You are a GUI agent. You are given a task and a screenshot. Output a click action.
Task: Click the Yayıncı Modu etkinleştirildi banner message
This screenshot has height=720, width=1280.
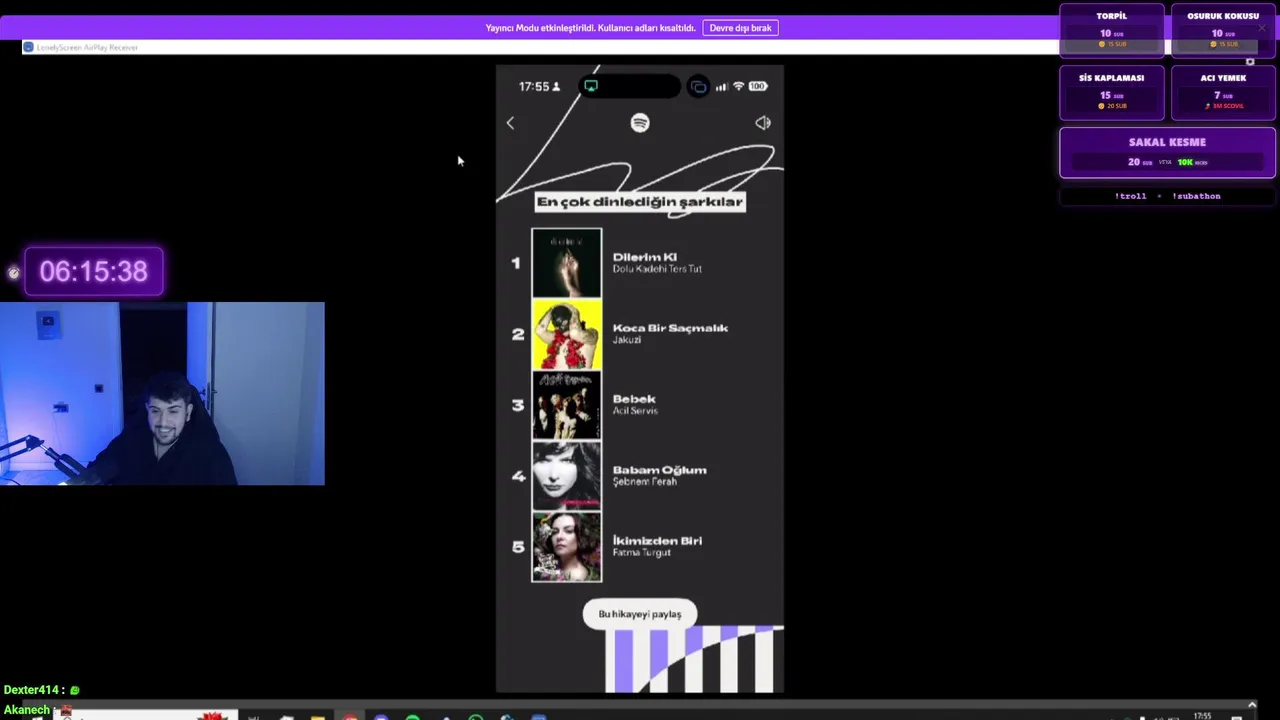coord(590,28)
